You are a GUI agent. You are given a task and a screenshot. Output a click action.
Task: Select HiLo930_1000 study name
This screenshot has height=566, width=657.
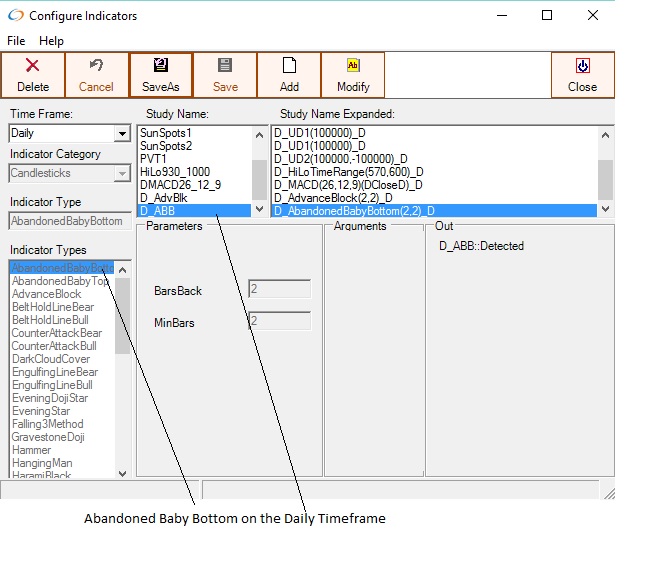[175, 171]
